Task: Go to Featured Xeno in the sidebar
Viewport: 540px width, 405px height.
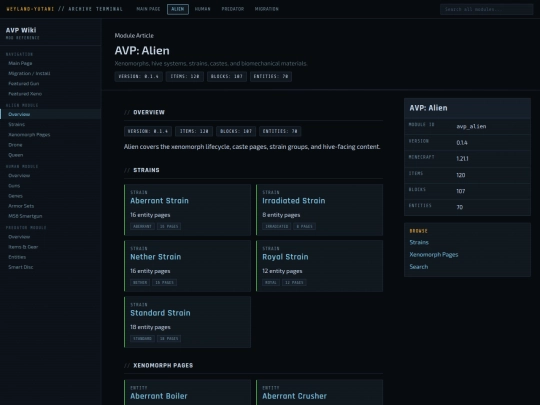Action: click(x=25, y=94)
